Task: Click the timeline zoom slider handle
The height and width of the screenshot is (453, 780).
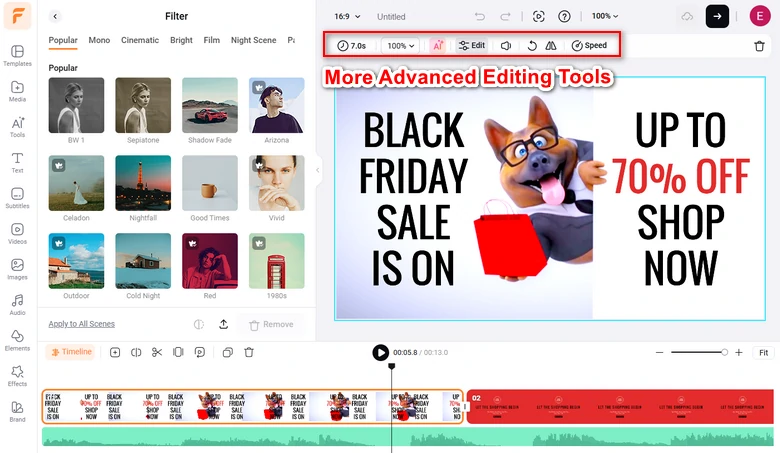Action: [x=724, y=353]
